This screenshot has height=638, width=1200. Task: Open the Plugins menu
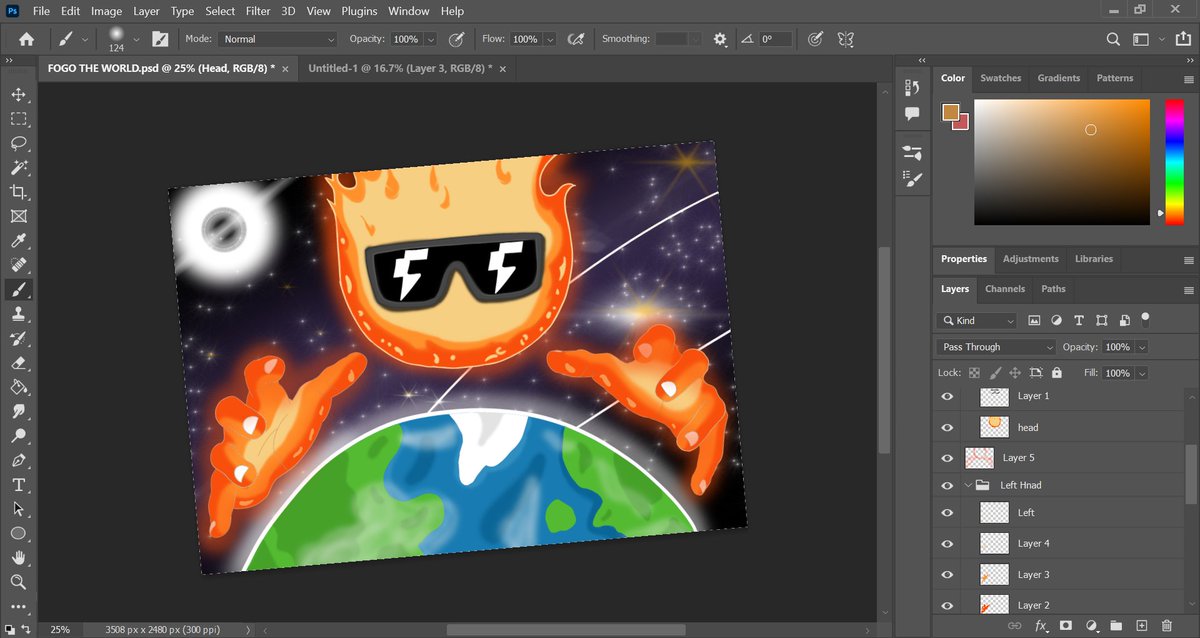tap(357, 11)
